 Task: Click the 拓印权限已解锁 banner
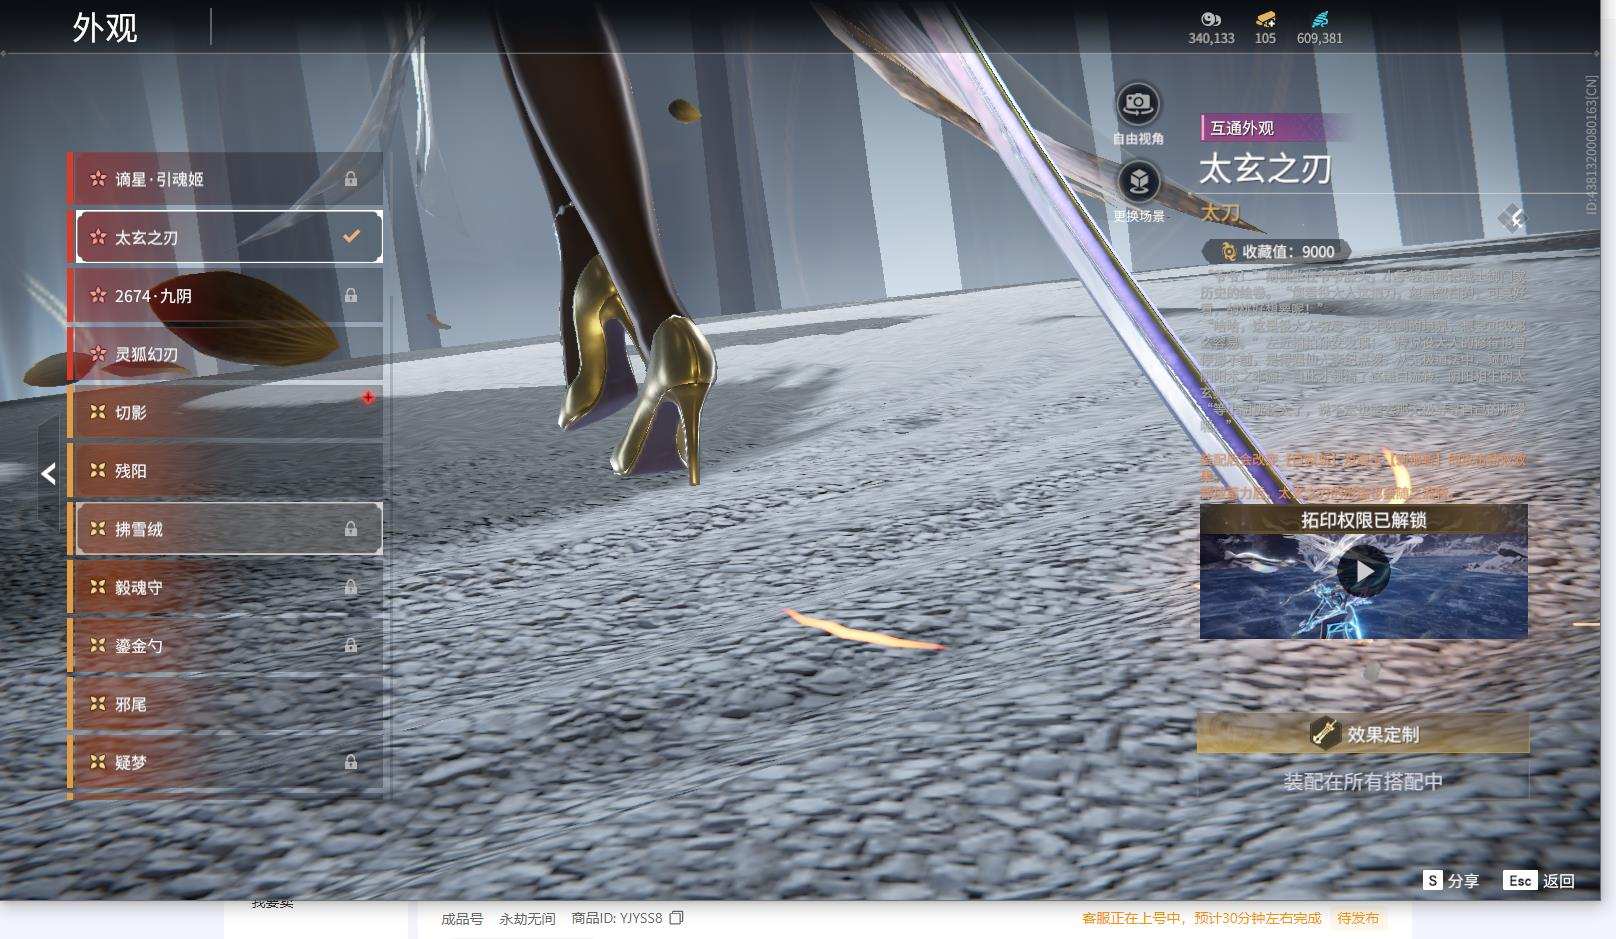tap(1363, 520)
